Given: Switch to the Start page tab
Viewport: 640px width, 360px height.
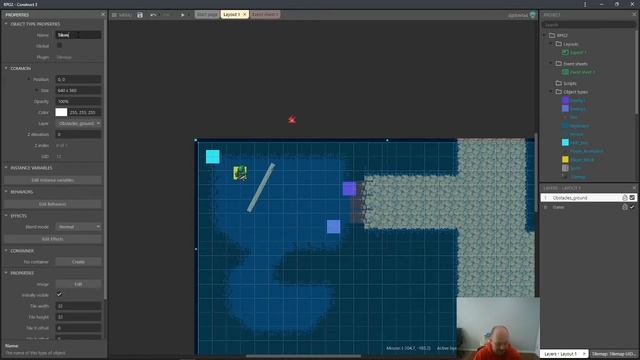Looking at the screenshot, I should (207, 14).
